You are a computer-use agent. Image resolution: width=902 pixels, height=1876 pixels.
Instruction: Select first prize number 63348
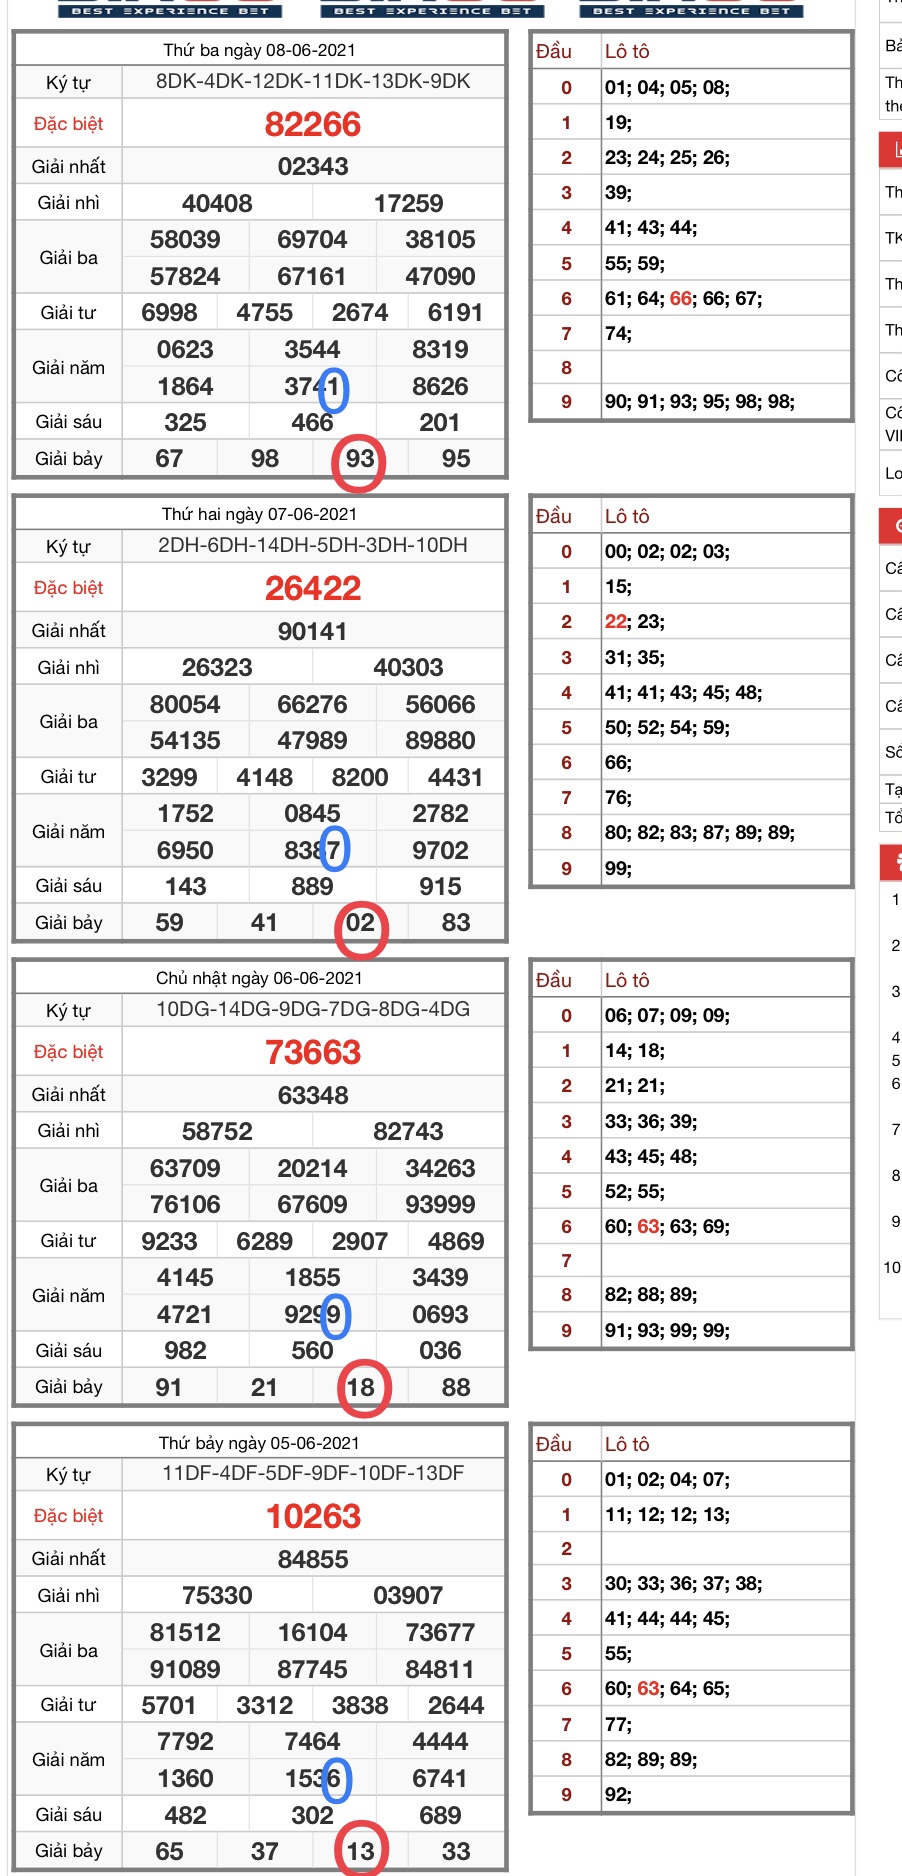(x=313, y=1095)
